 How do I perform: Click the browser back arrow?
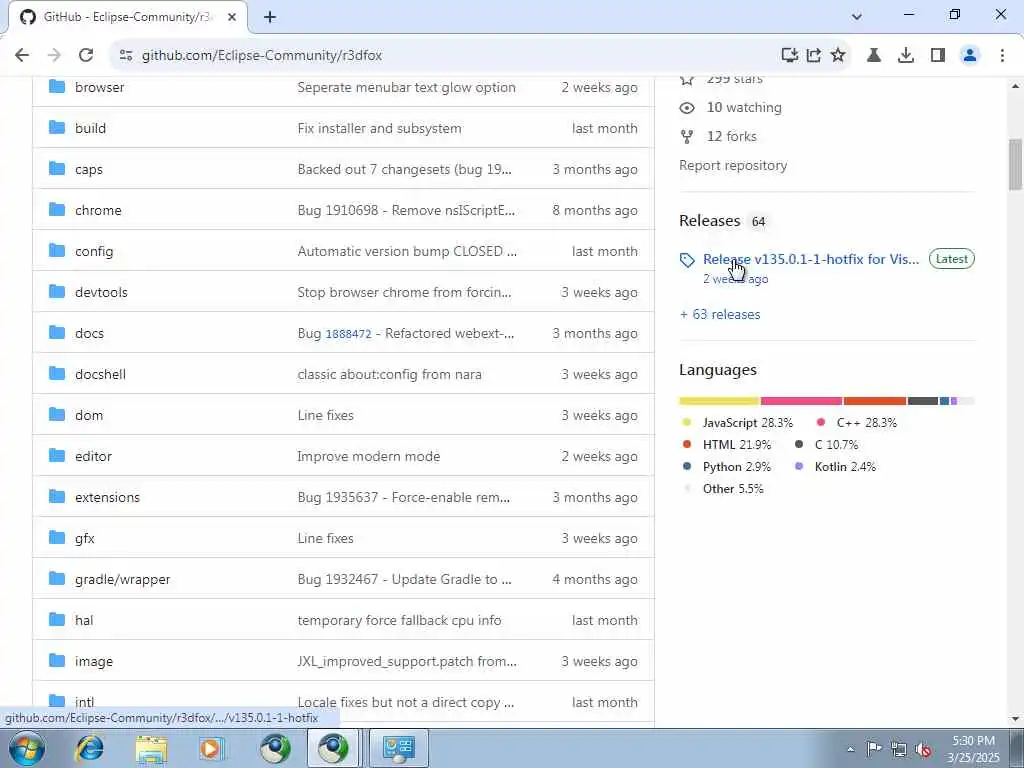coord(22,56)
